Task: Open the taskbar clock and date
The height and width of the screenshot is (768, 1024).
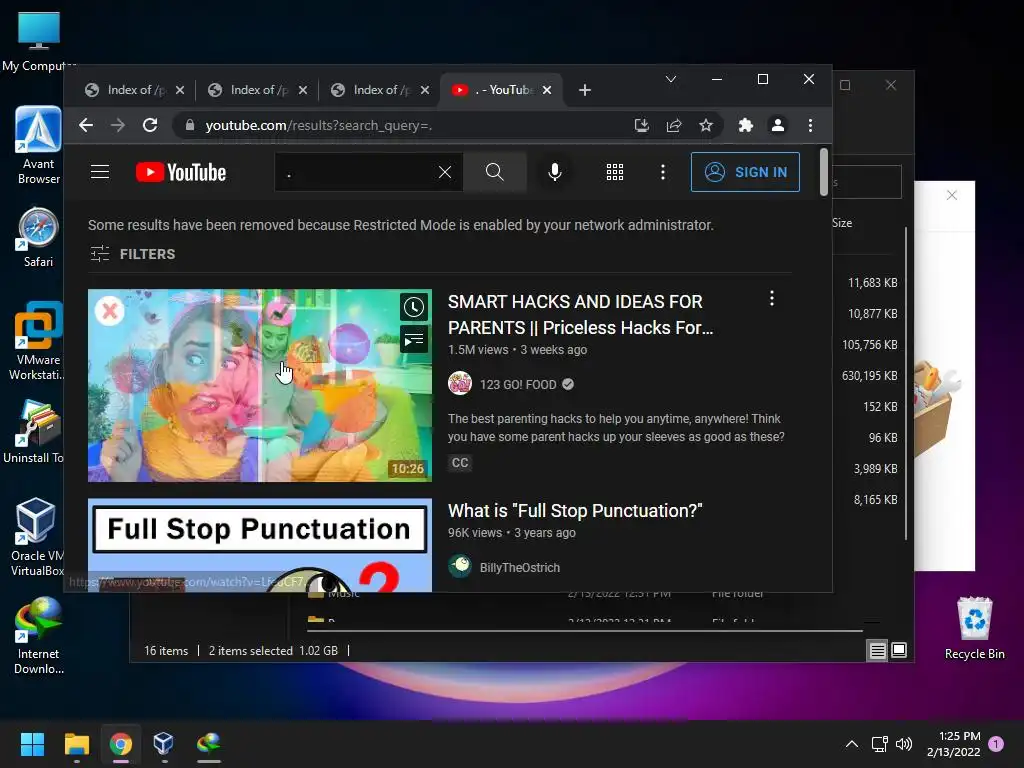Action: (953, 744)
